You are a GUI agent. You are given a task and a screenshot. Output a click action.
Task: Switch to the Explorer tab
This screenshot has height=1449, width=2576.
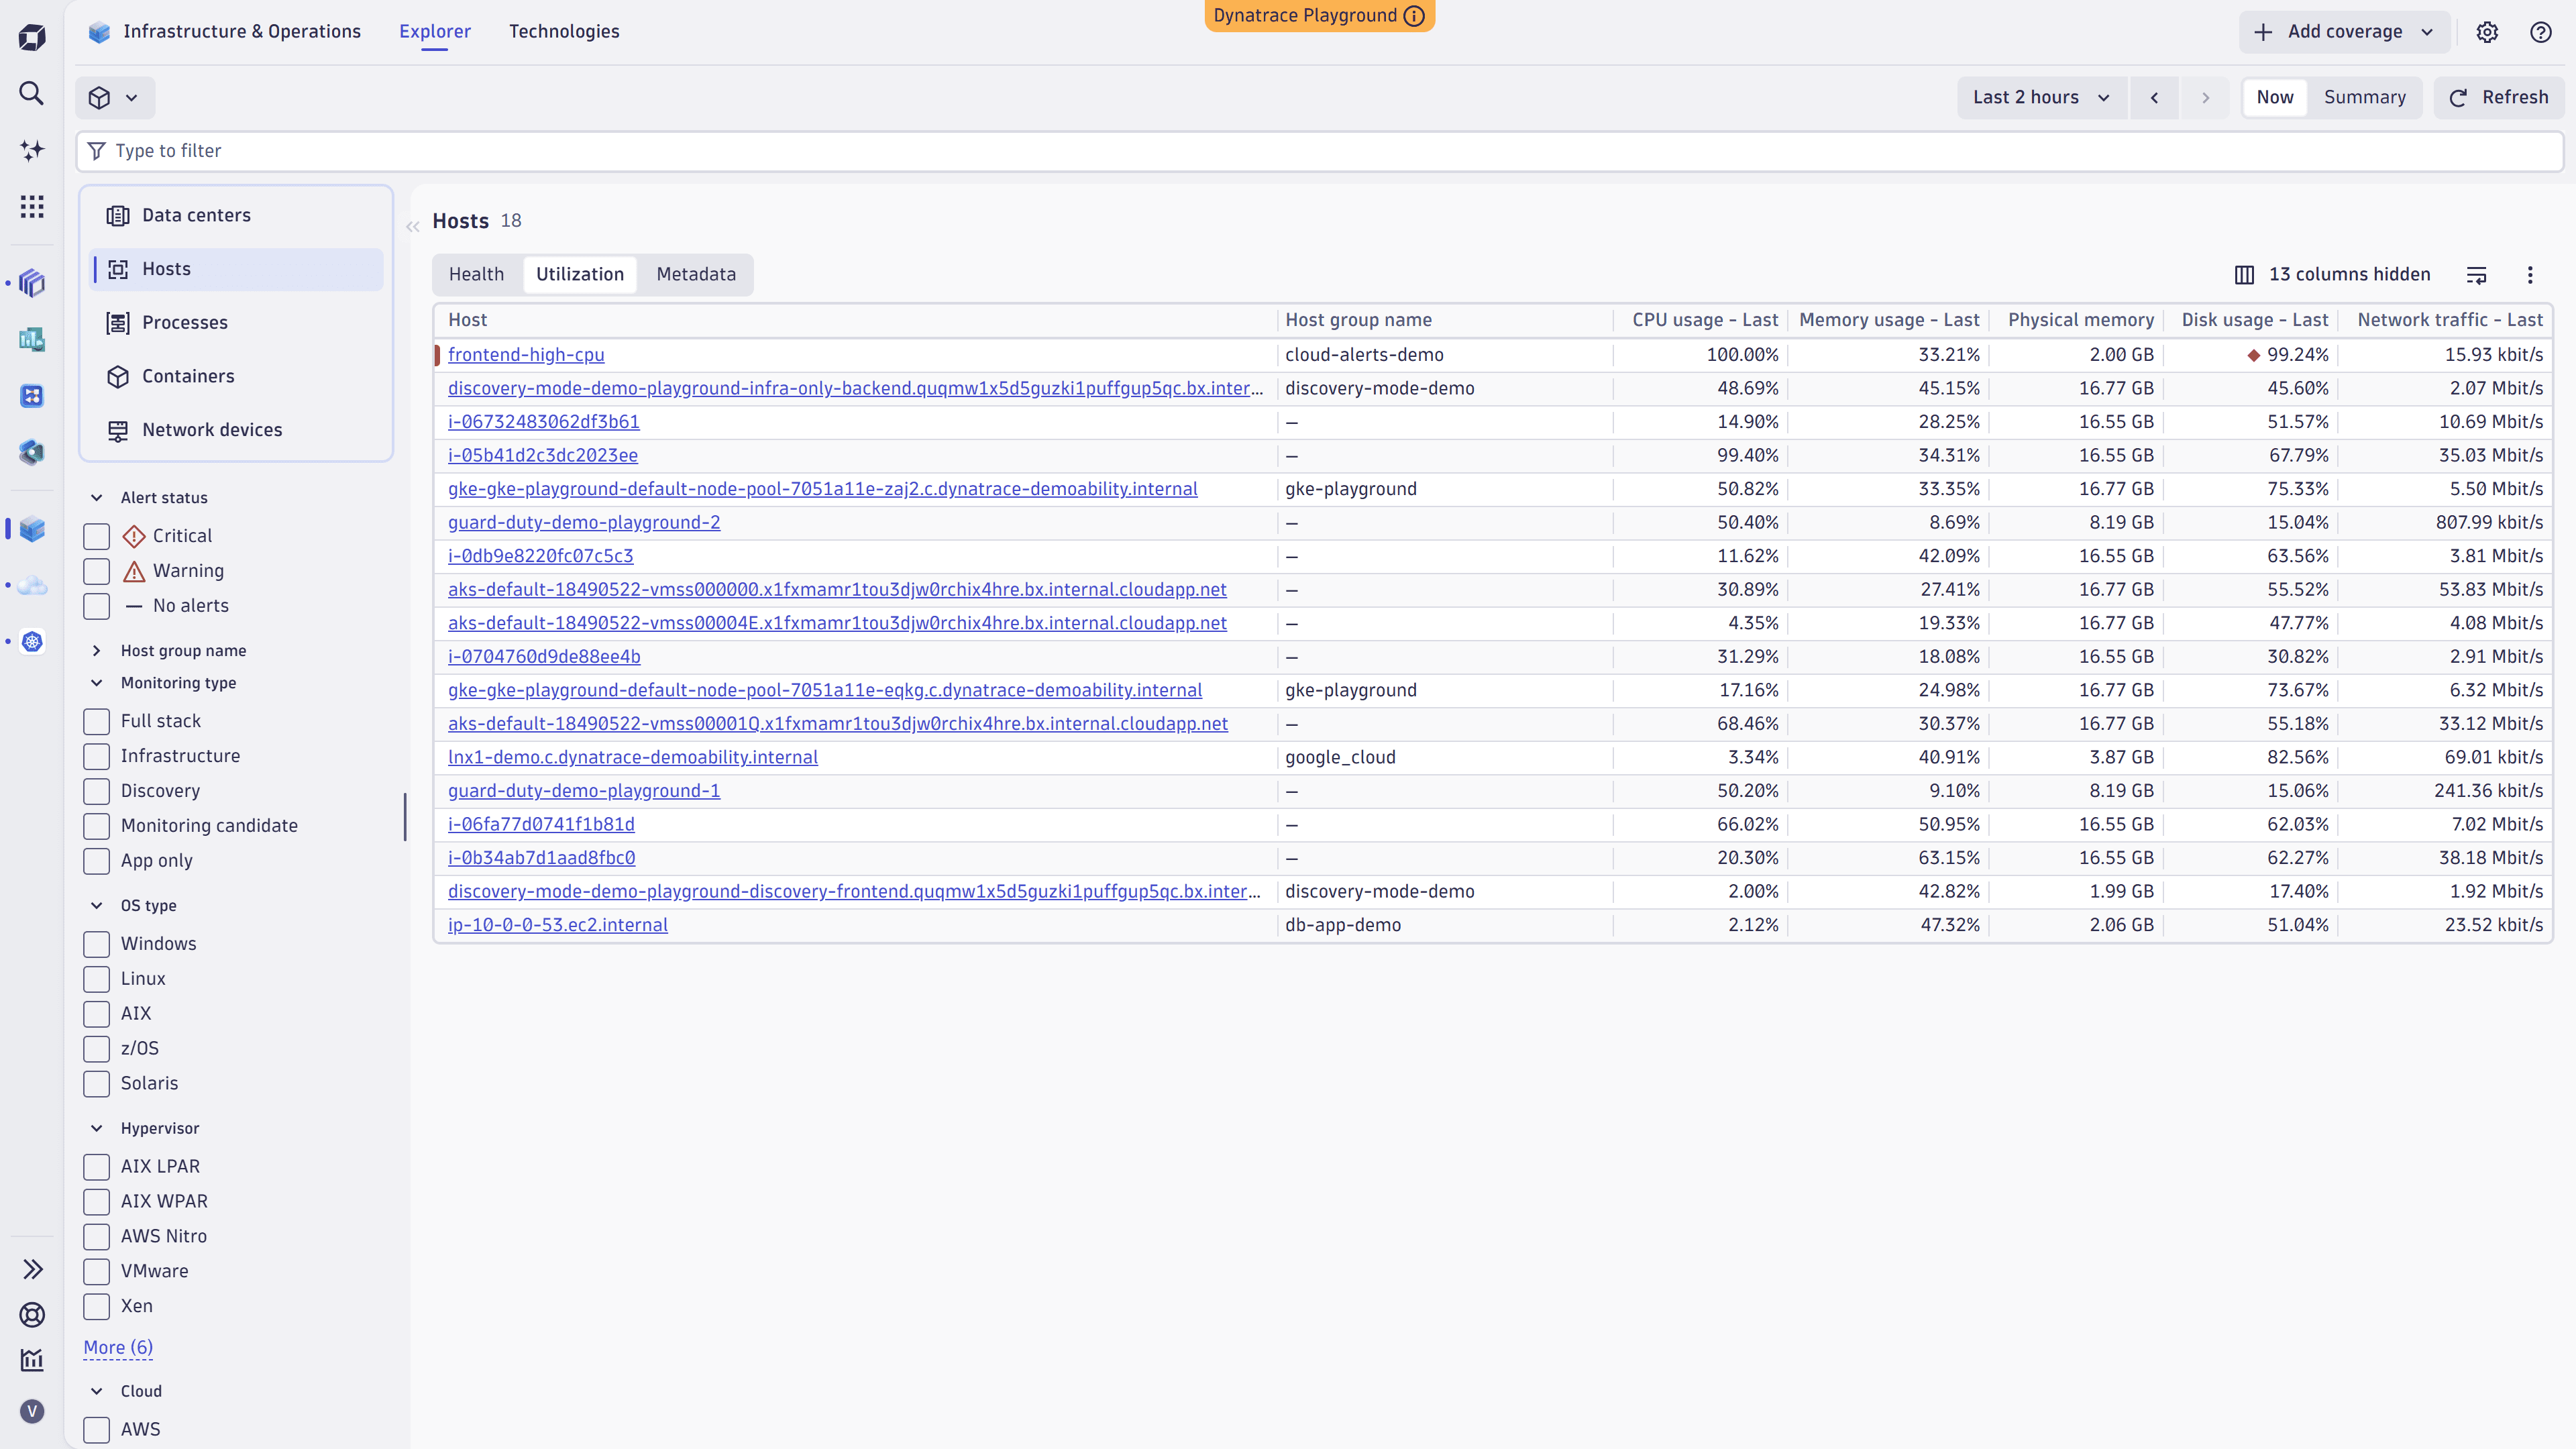[435, 32]
